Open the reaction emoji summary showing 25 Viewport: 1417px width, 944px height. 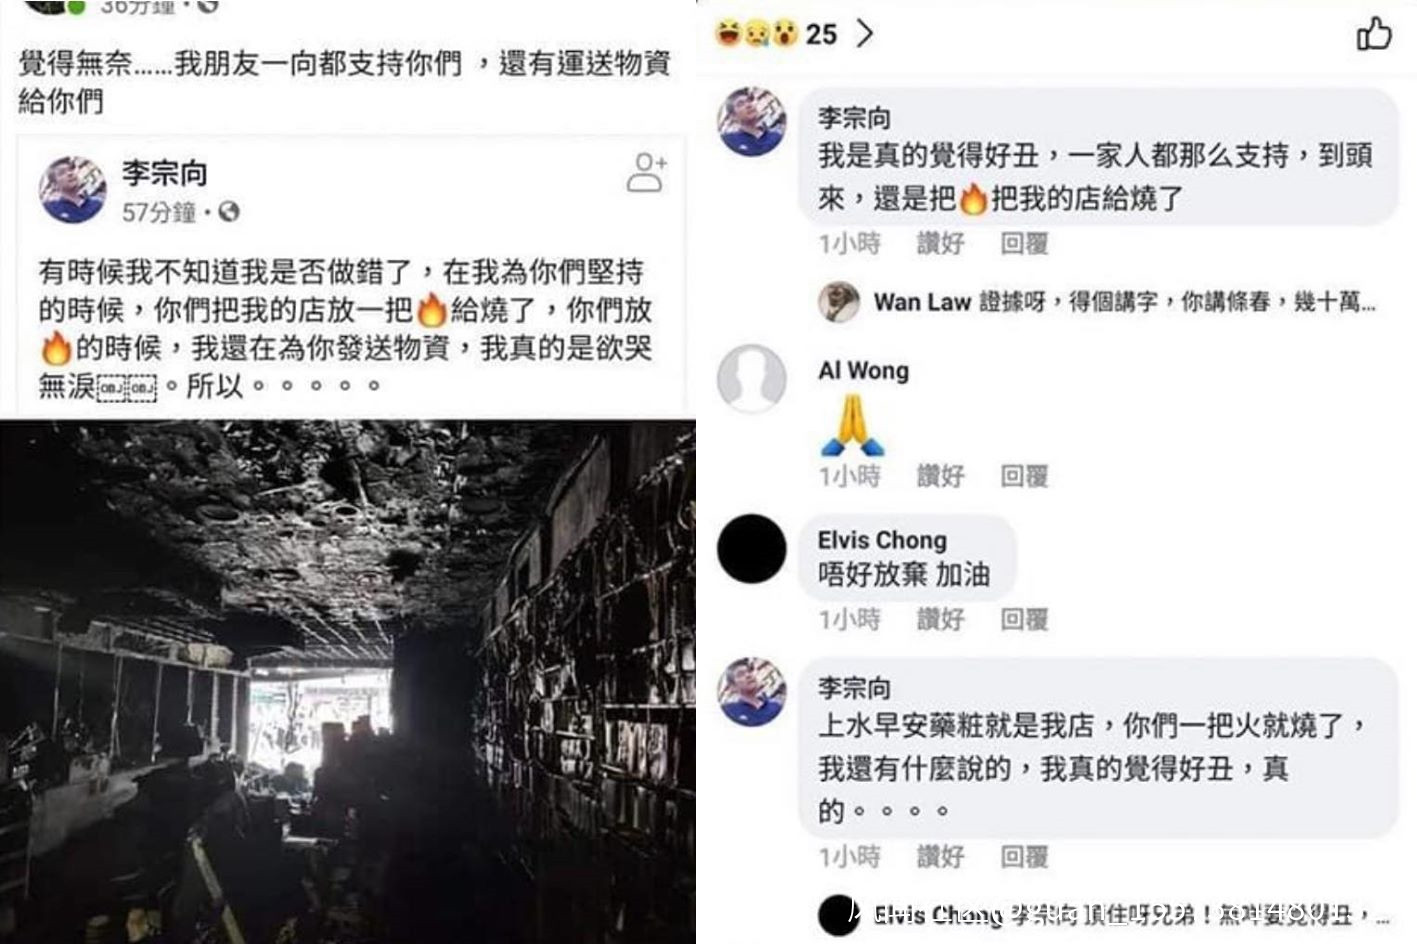point(776,34)
